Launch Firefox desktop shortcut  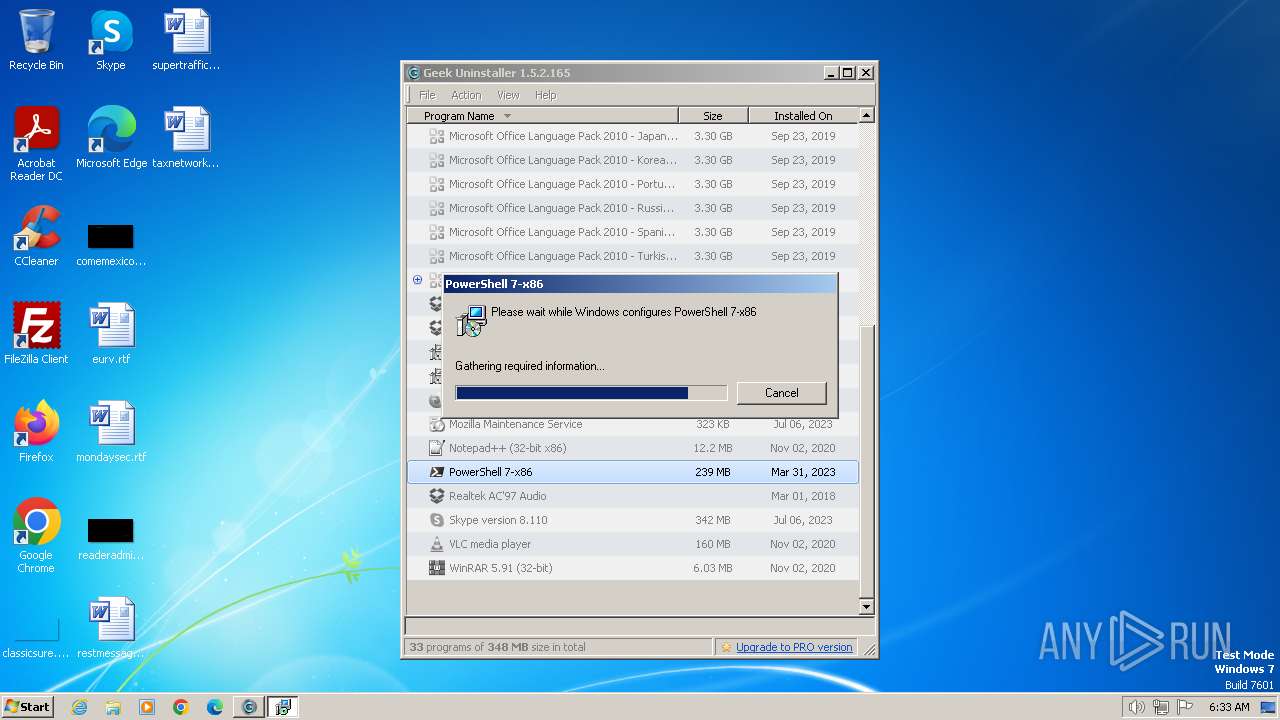point(36,433)
